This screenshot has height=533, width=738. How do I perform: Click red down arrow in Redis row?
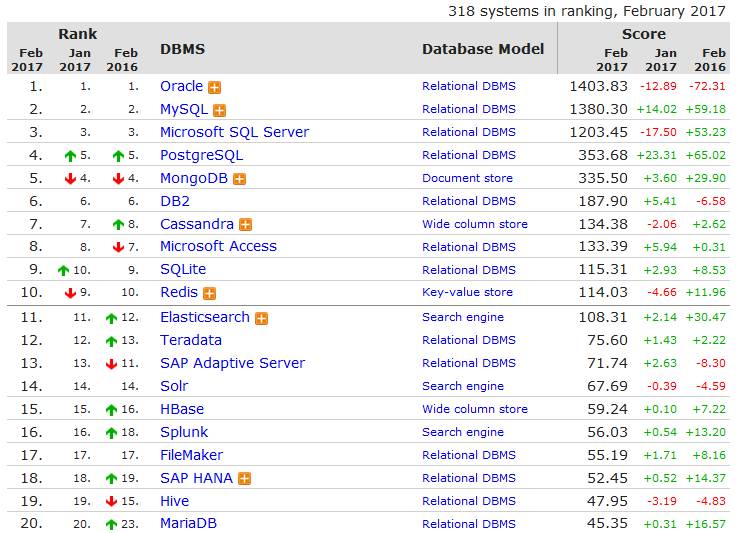coord(70,293)
